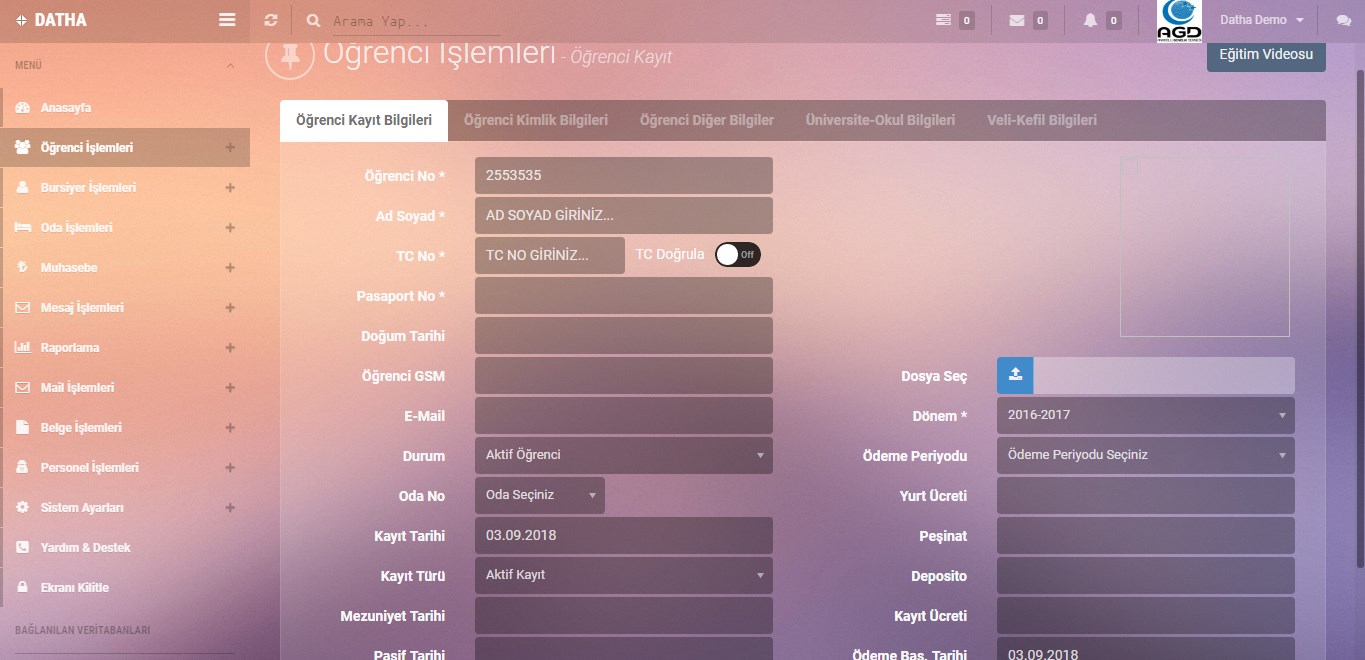
Task: Click the Eğitim Videosu button
Action: (x=1265, y=55)
